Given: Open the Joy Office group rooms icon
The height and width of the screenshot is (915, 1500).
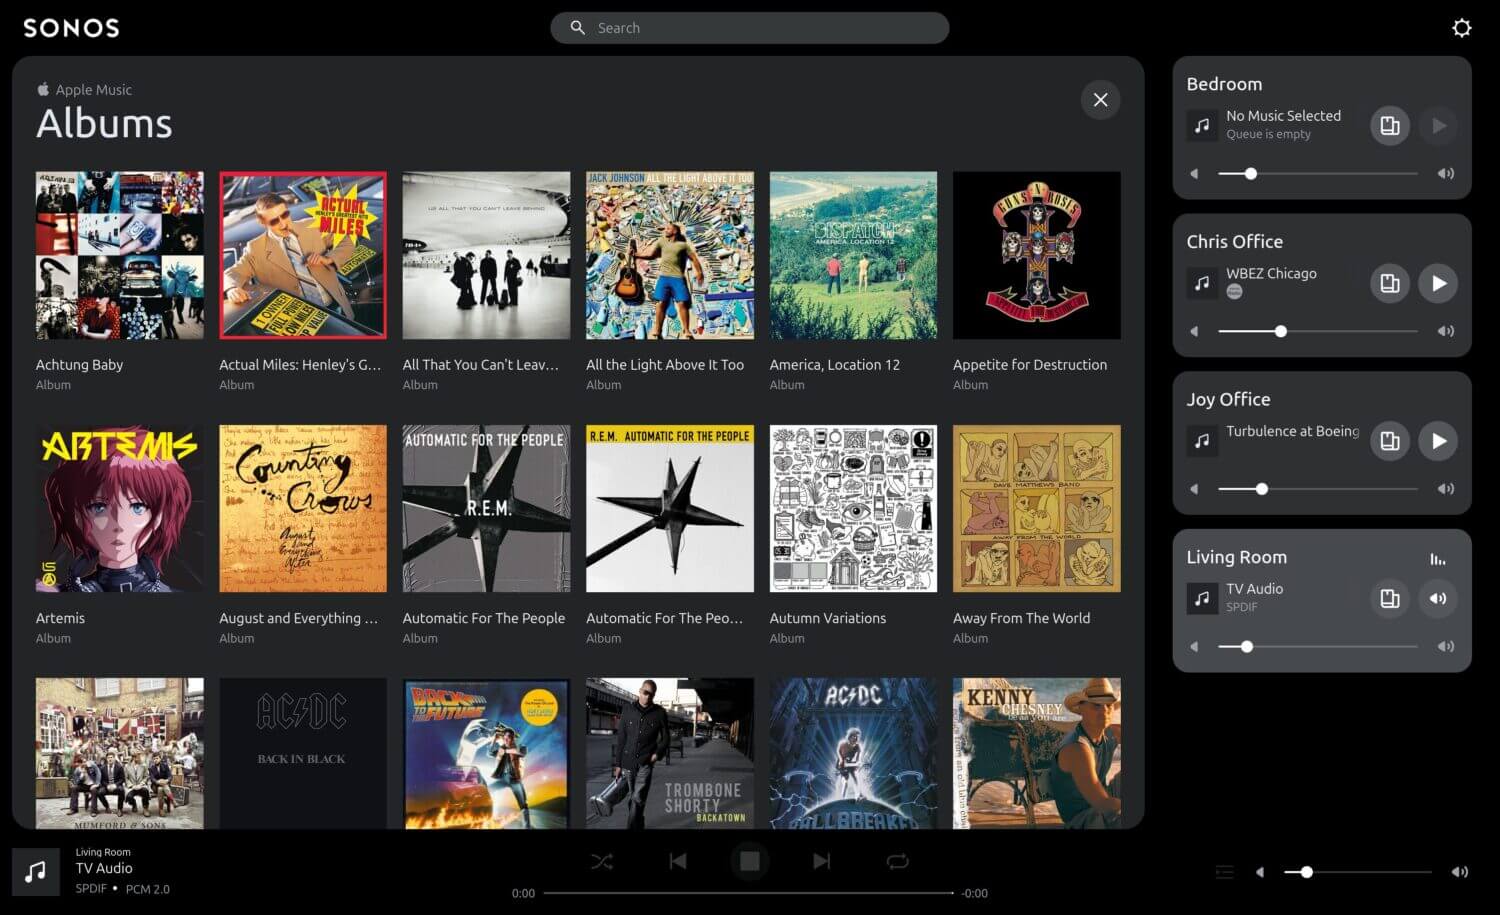Looking at the screenshot, I should [1389, 441].
